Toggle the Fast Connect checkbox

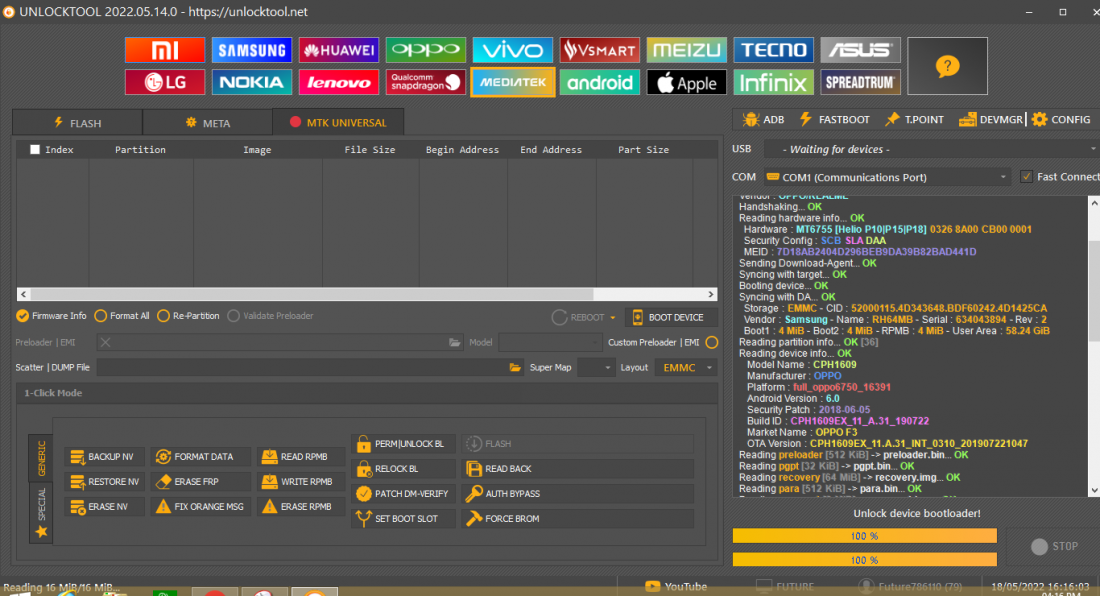tap(1026, 177)
